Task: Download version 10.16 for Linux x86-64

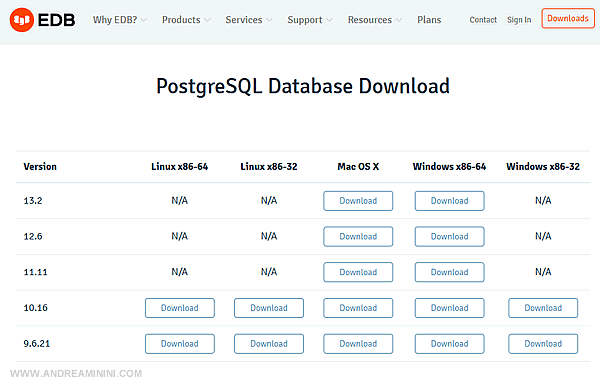Action: click(x=179, y=308)
